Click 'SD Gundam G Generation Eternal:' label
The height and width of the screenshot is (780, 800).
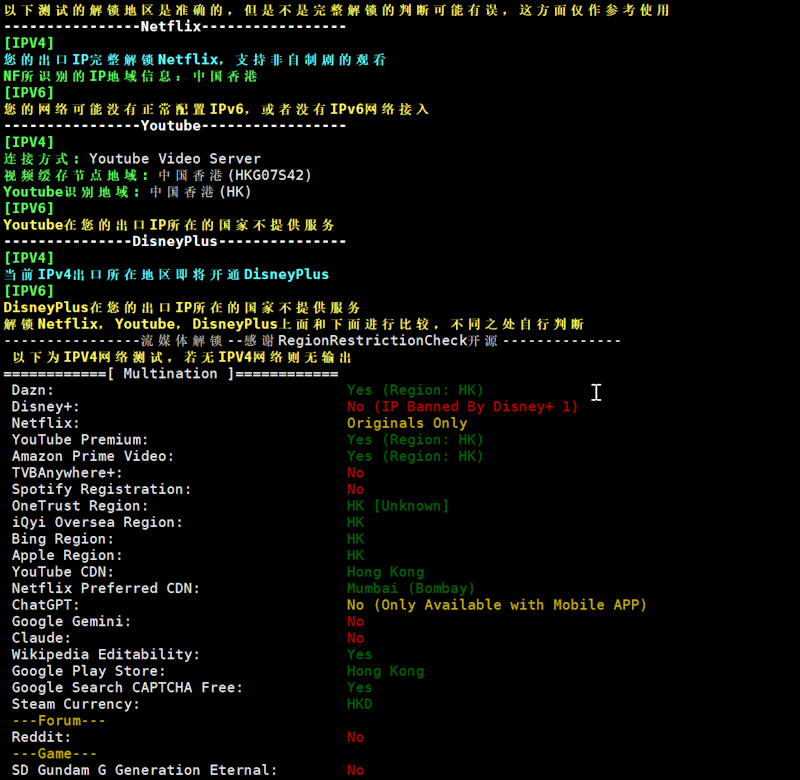click(144, 770)
